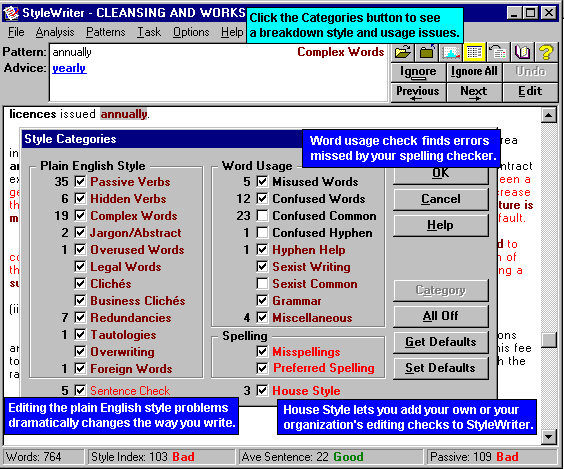Click the list with curved arrow icon
Image resolution: width=564 pixels, height=469 pixels.
(498, 53)
